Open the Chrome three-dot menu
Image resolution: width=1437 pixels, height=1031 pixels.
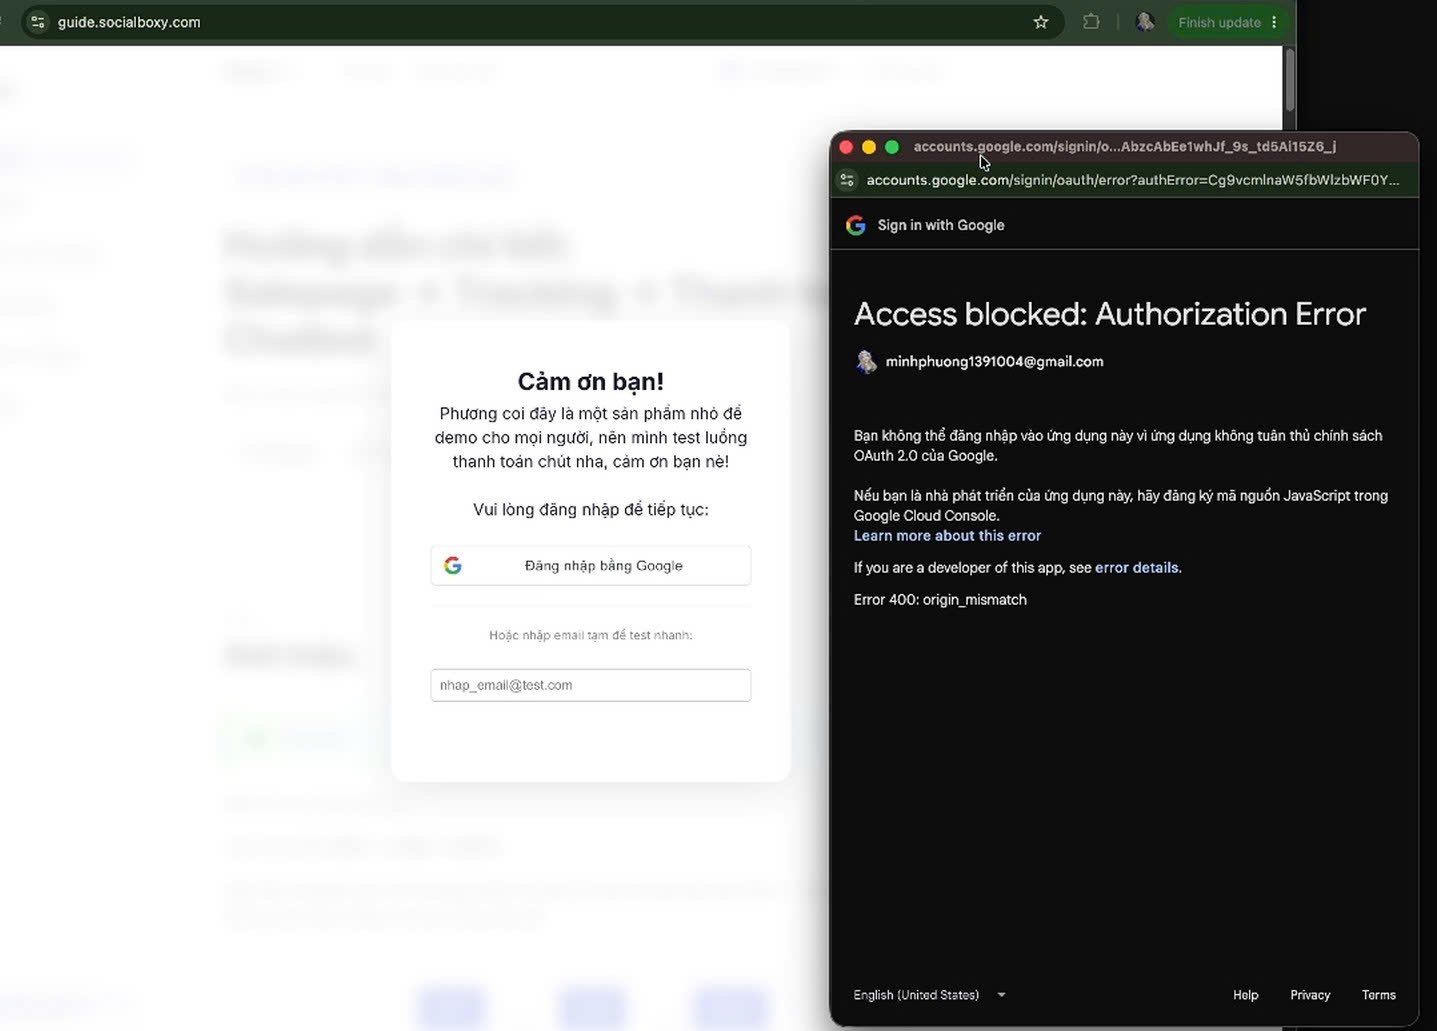(x=1274, y=22)
